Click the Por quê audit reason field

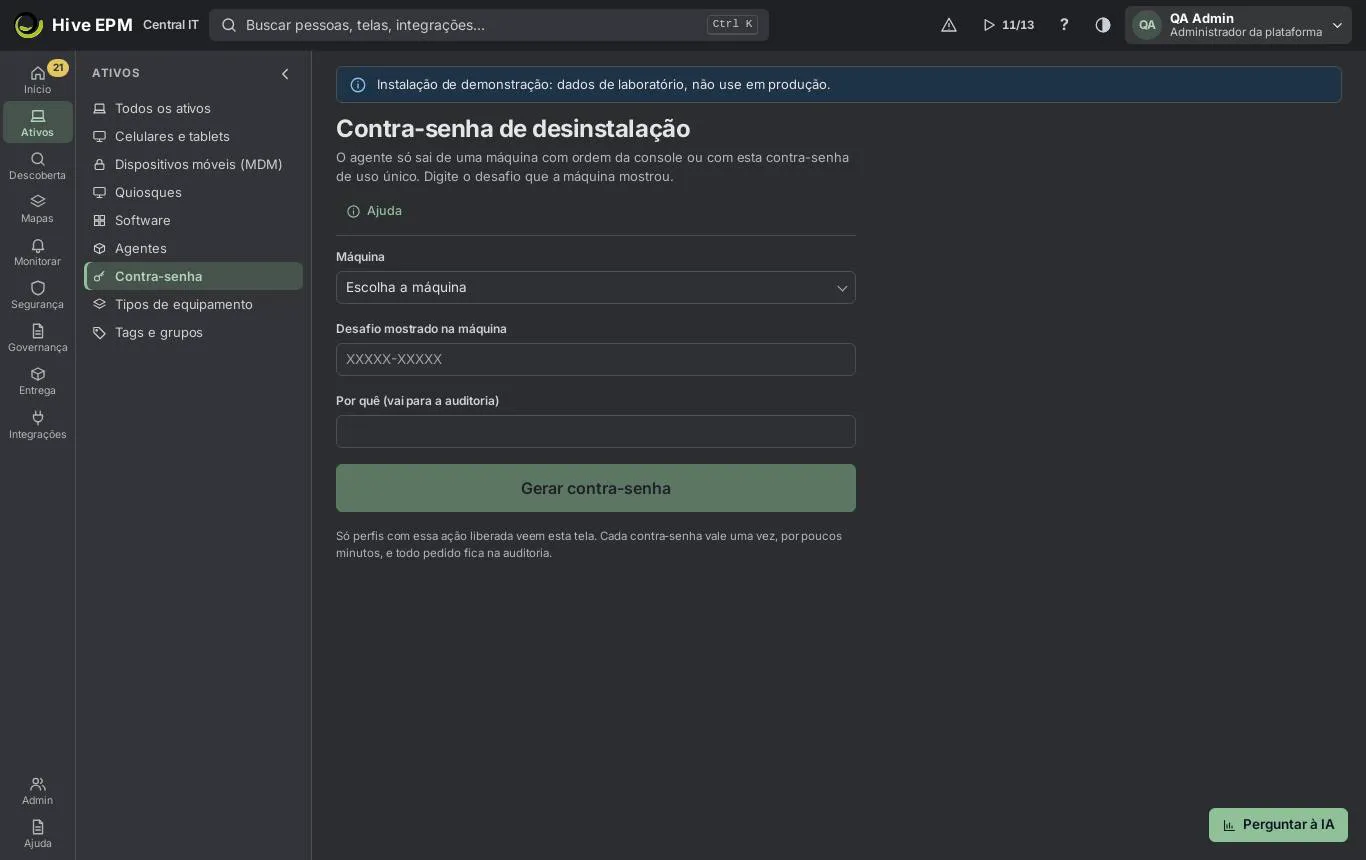(596, 432)
